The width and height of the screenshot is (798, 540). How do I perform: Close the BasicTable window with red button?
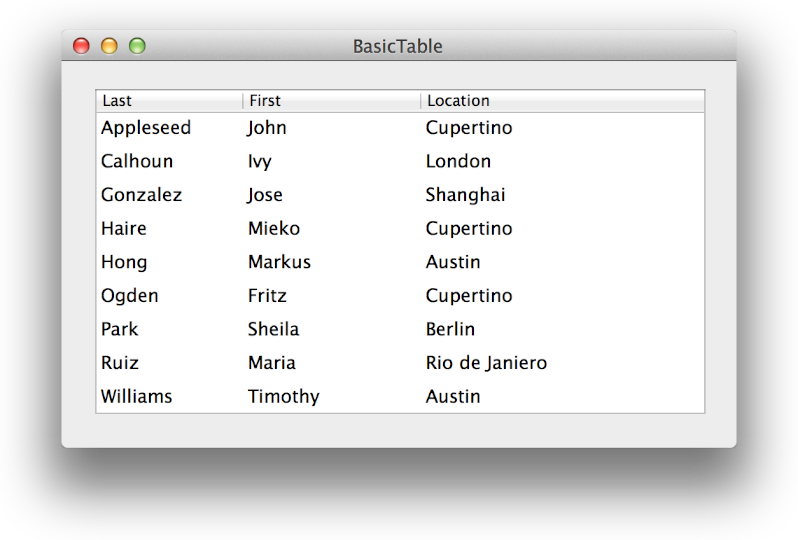[x=82, y=46]
